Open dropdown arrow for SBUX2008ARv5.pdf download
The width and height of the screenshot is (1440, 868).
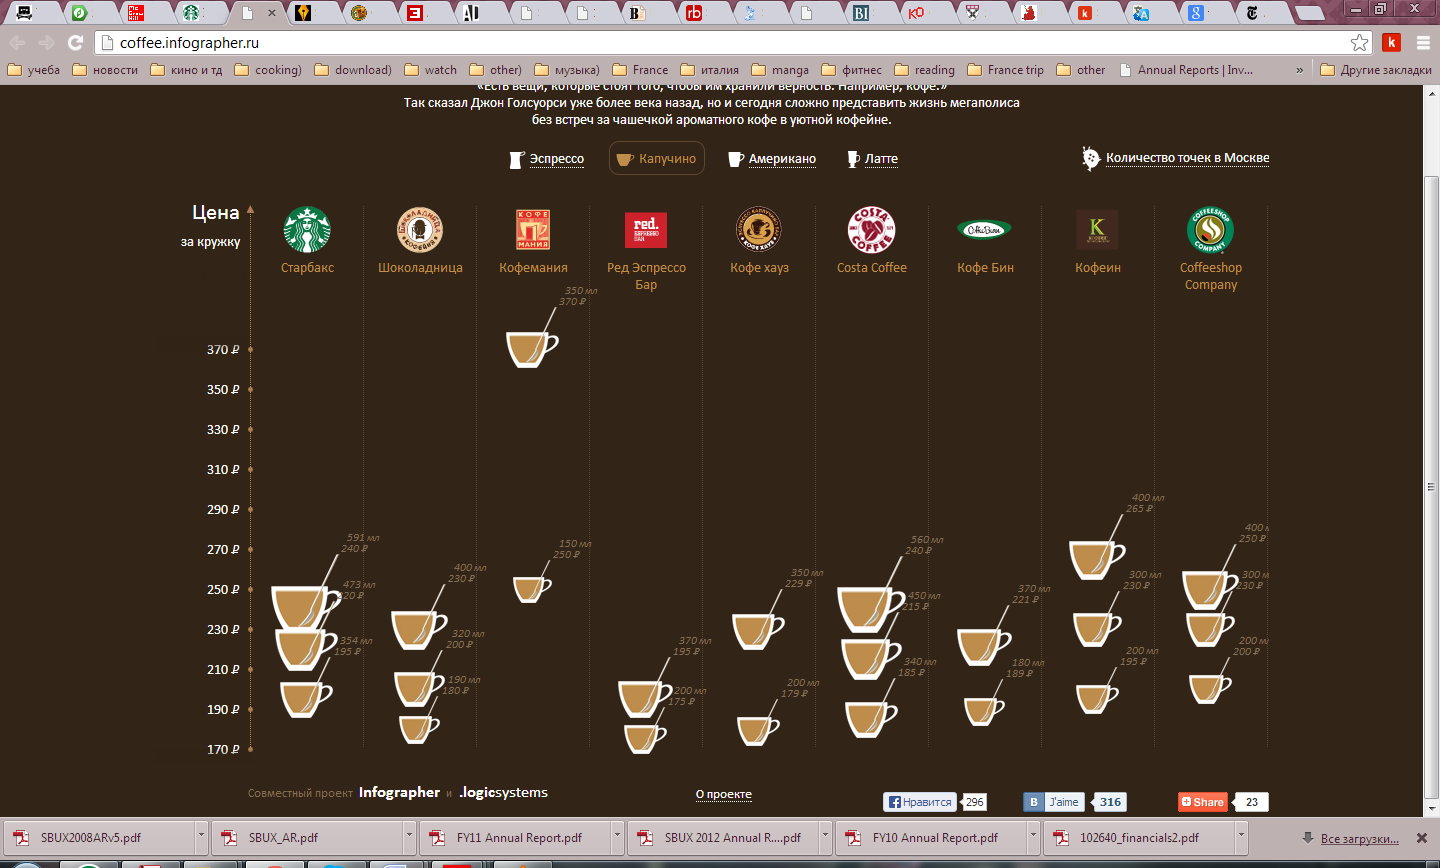click(x=201, y=837)
